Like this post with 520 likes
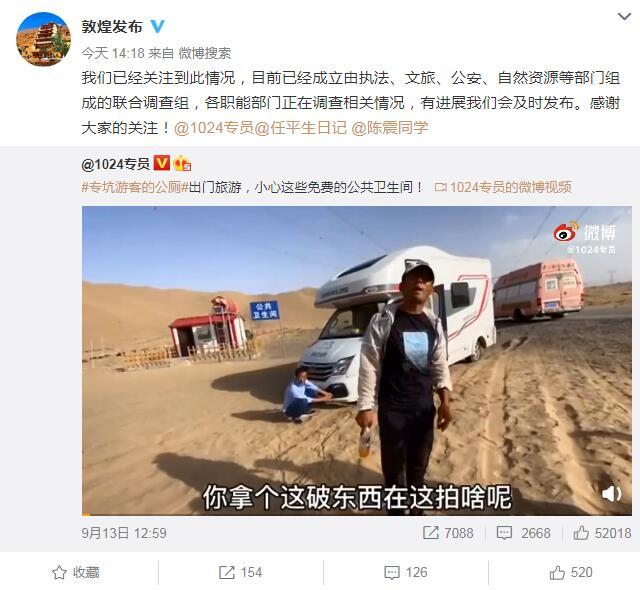Image resolution: width=640 pixels, height=590 pixels. [x=571, y=572]
